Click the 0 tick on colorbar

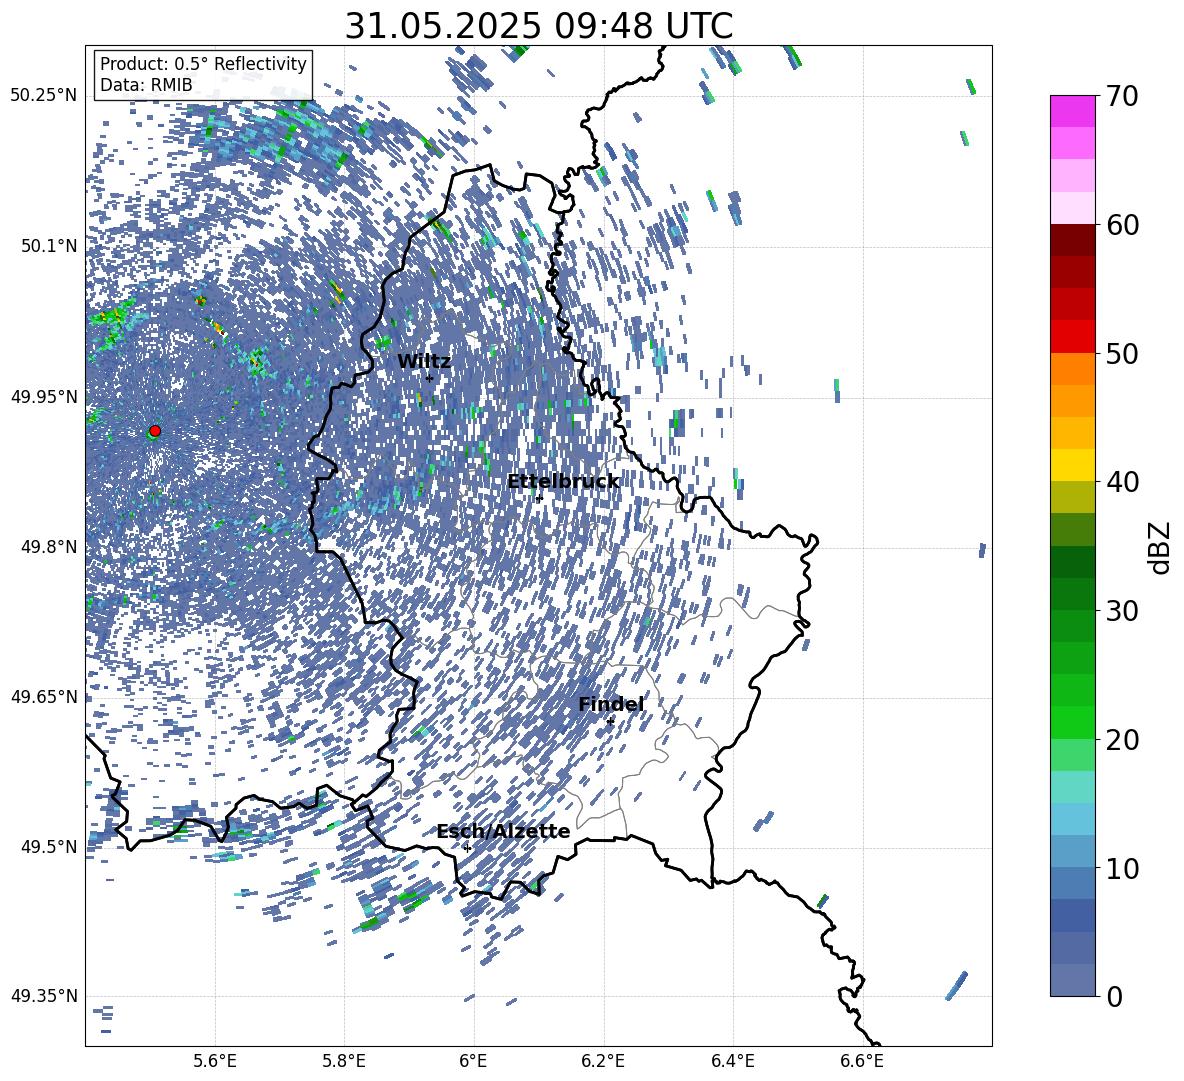[x=1113, y=996]
